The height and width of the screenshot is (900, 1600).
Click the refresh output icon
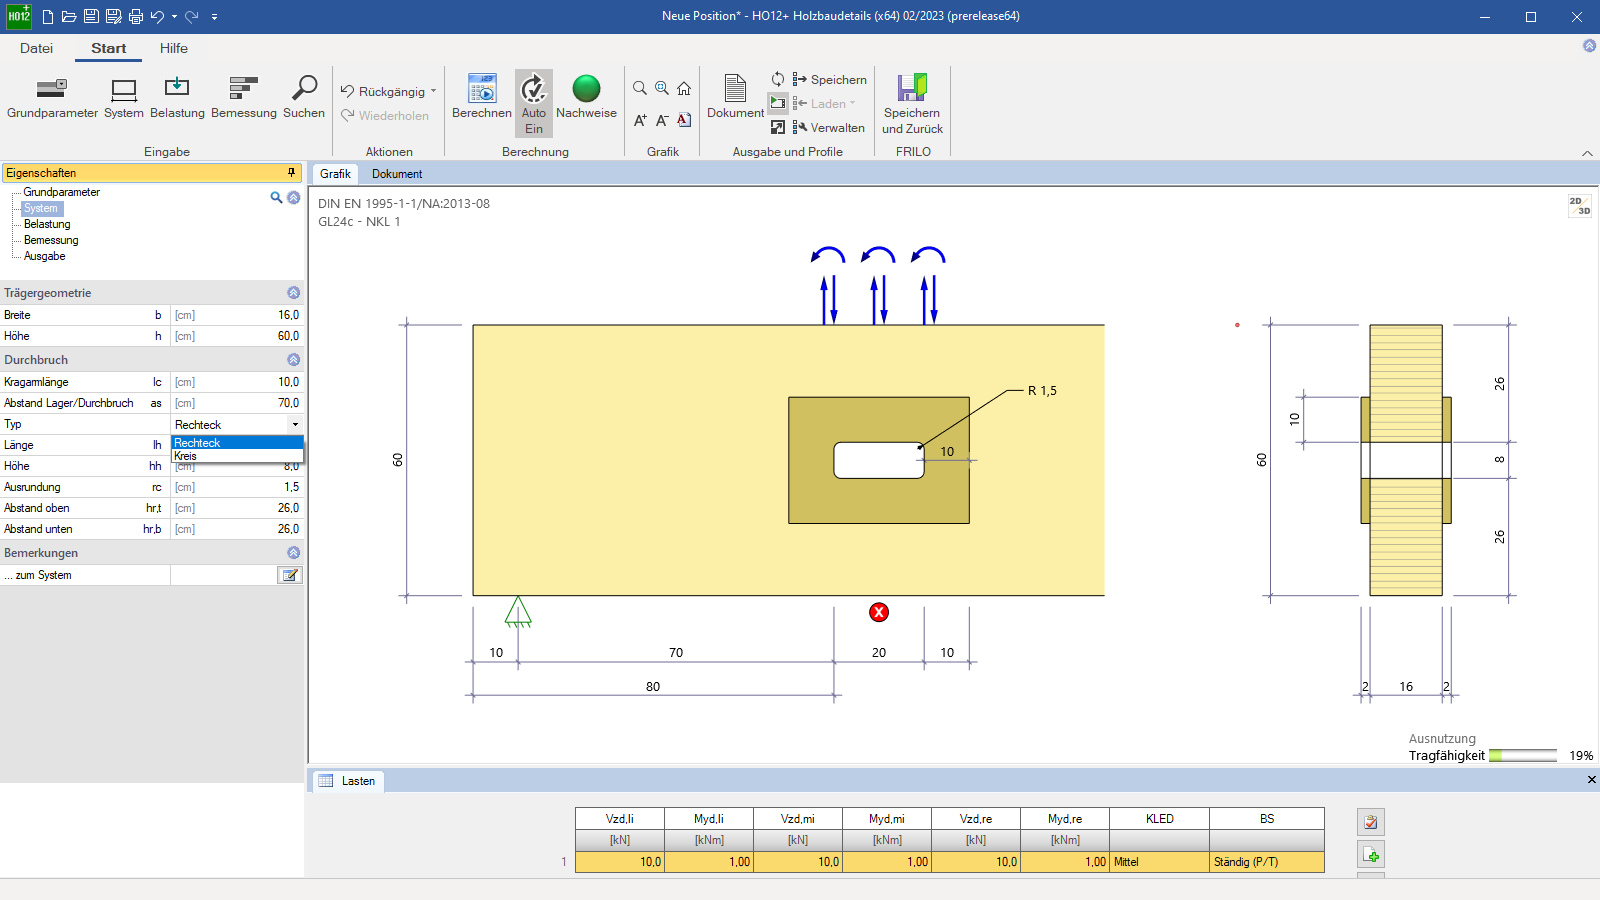(778, 79)
